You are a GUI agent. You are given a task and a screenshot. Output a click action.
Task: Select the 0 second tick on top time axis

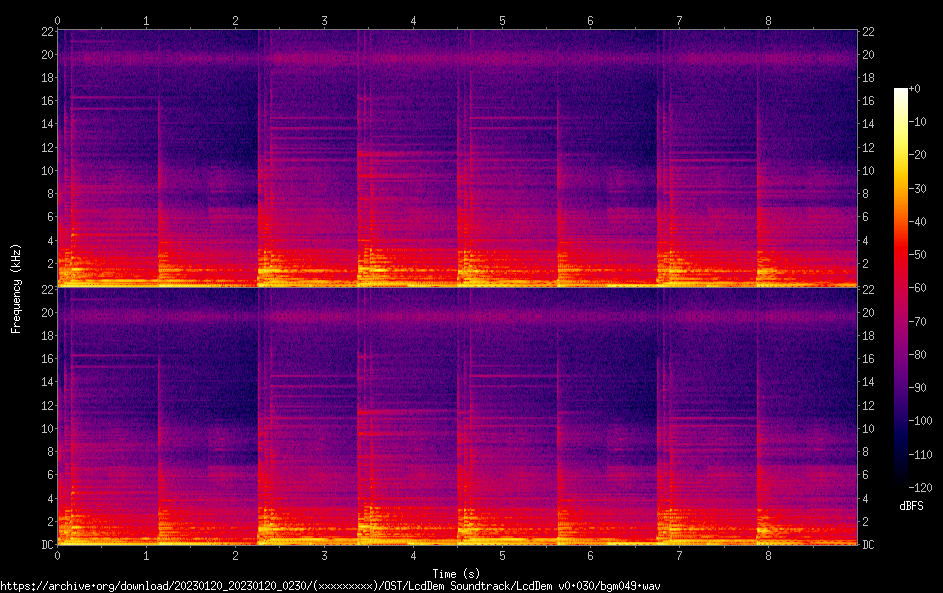click(x=58, y=20)
